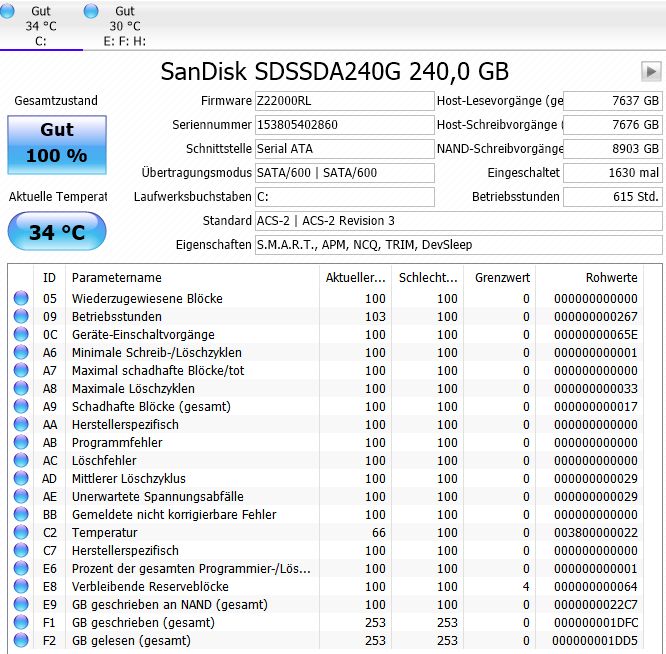The width and height of the screenshot is (666, 654).
Task: Click Eingeschaltet value 1630 mal
Action: point(612,173)
